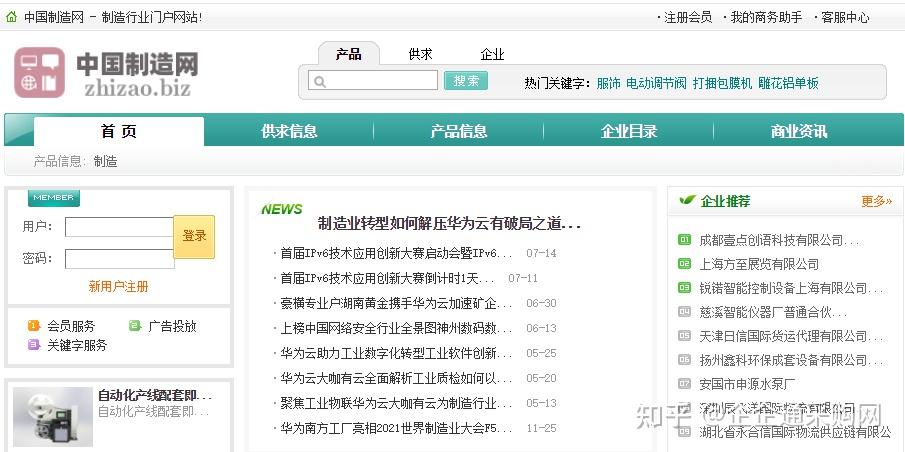Click the 04 badge beside 慈溪智能仪器厂
This screenshot has width=905, height=452.
[x=685, y=312]
